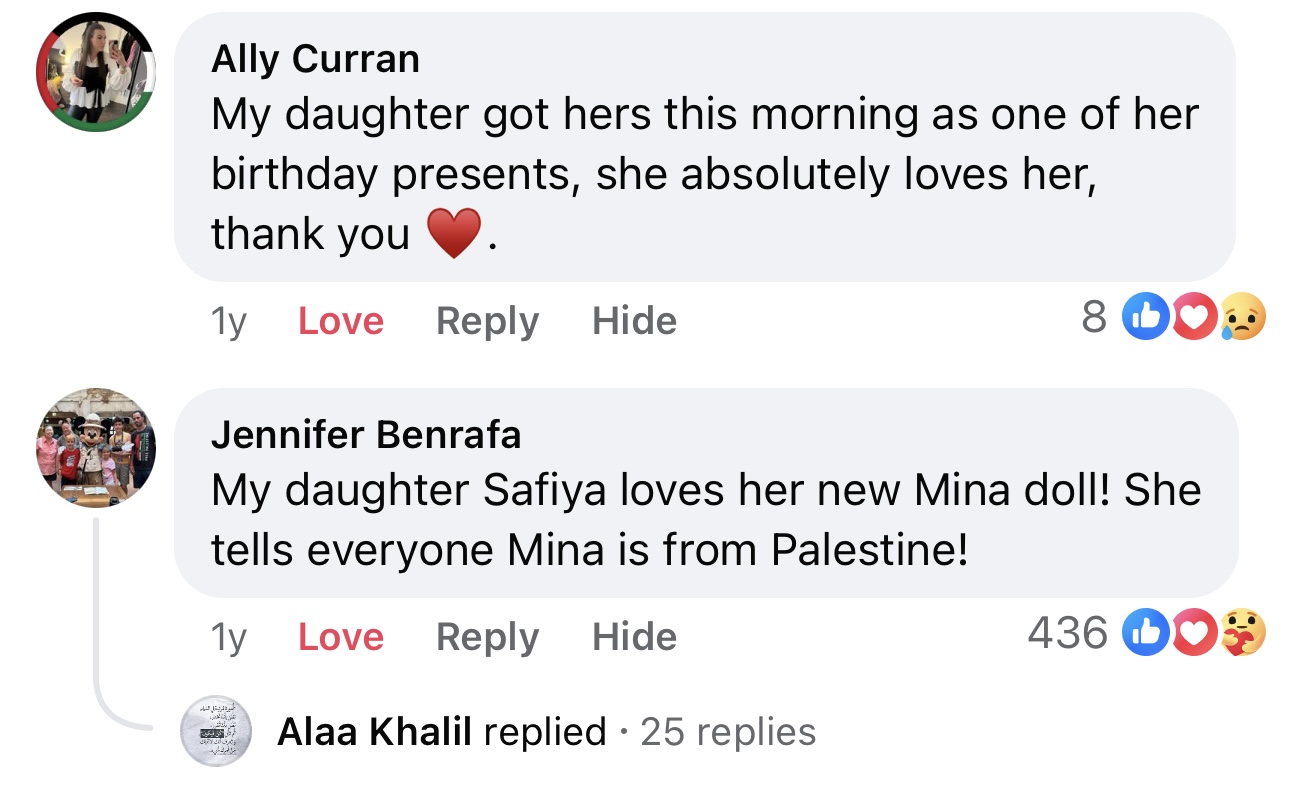Click the heart reaction icon on Ally's comment
Screen dimensions: 1290x799
[x=1191, y=318]
